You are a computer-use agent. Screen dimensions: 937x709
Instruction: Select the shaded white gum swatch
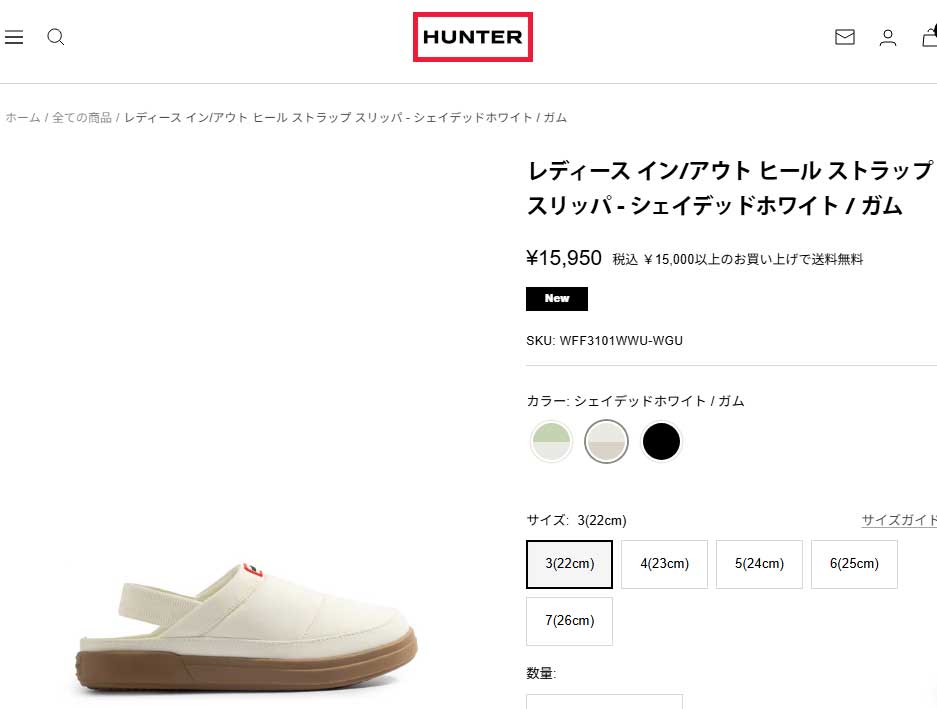coord(606,442)
